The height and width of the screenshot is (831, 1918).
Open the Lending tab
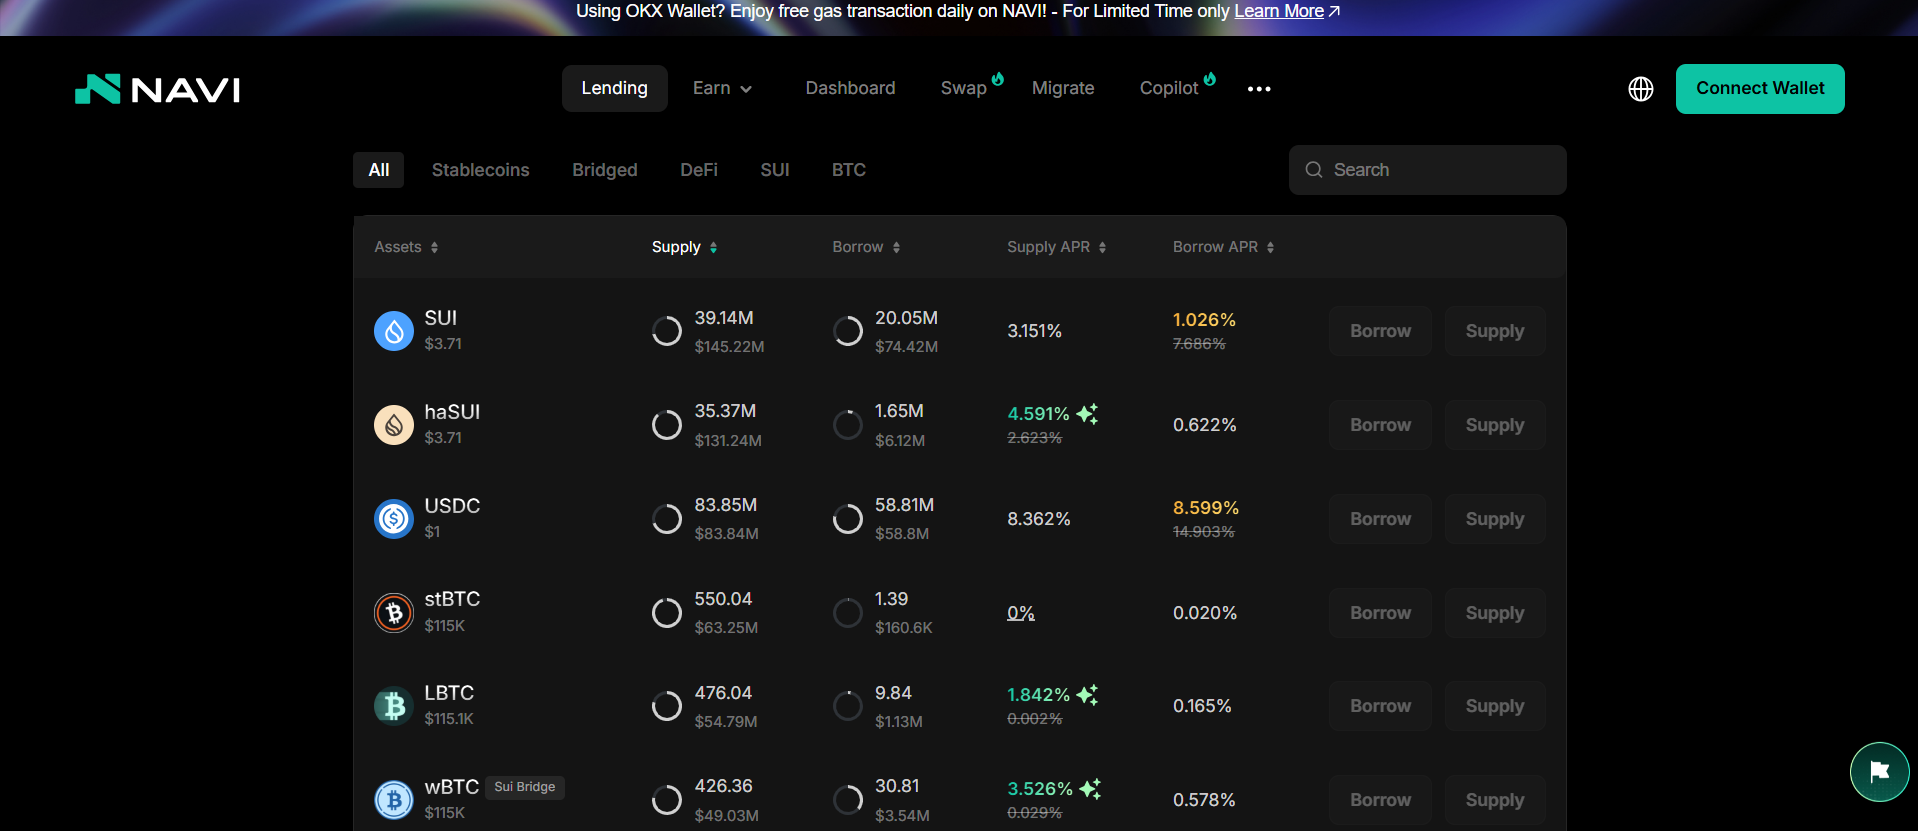click(614, 88)
